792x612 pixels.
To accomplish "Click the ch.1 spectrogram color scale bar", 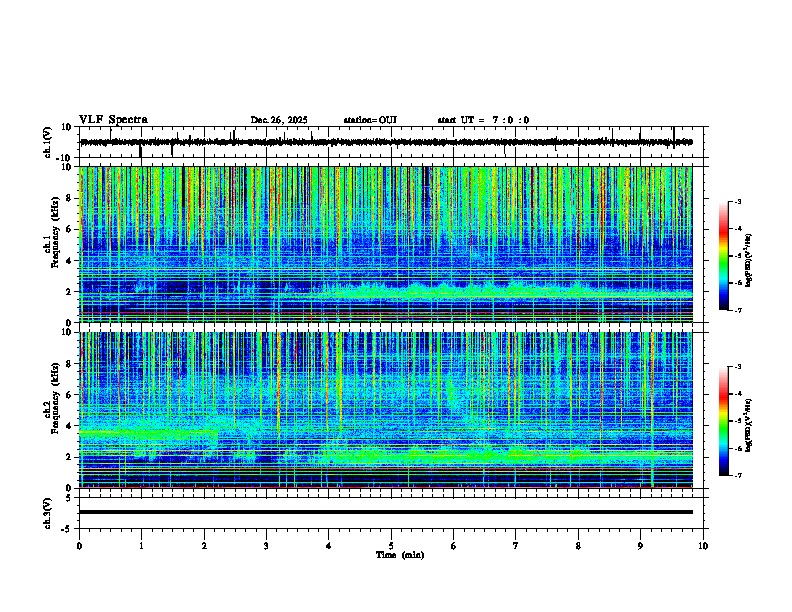I will 724,256.
